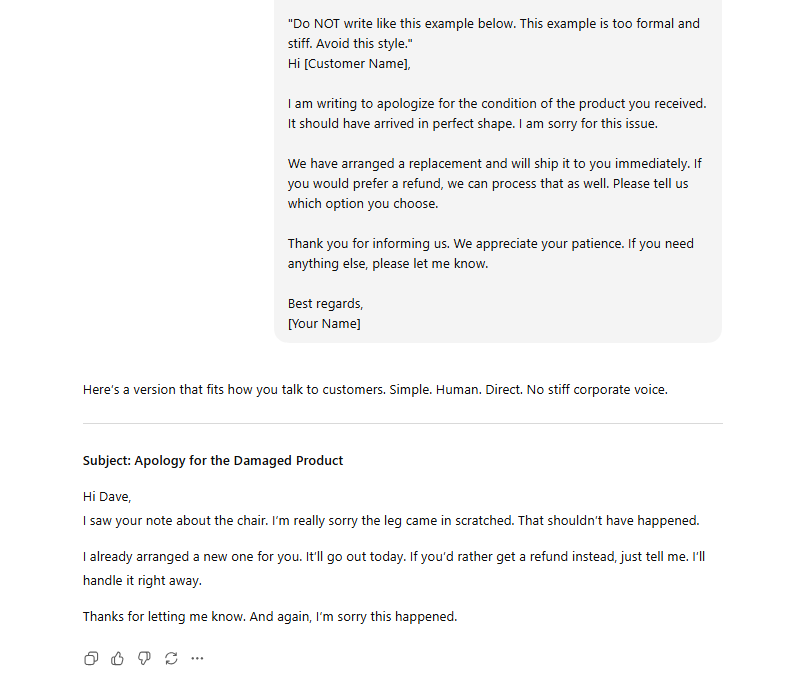Screen dimensions: 793x682
Task: Click the 'Thanks for letting me know' line
Action: tap(270, 617)
